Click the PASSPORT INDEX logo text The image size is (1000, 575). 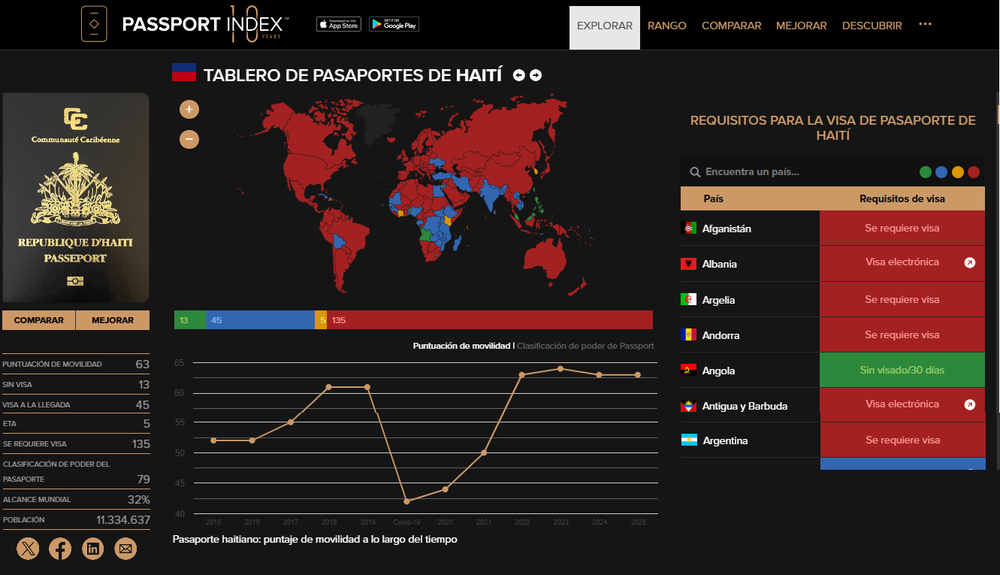(204, 24)
